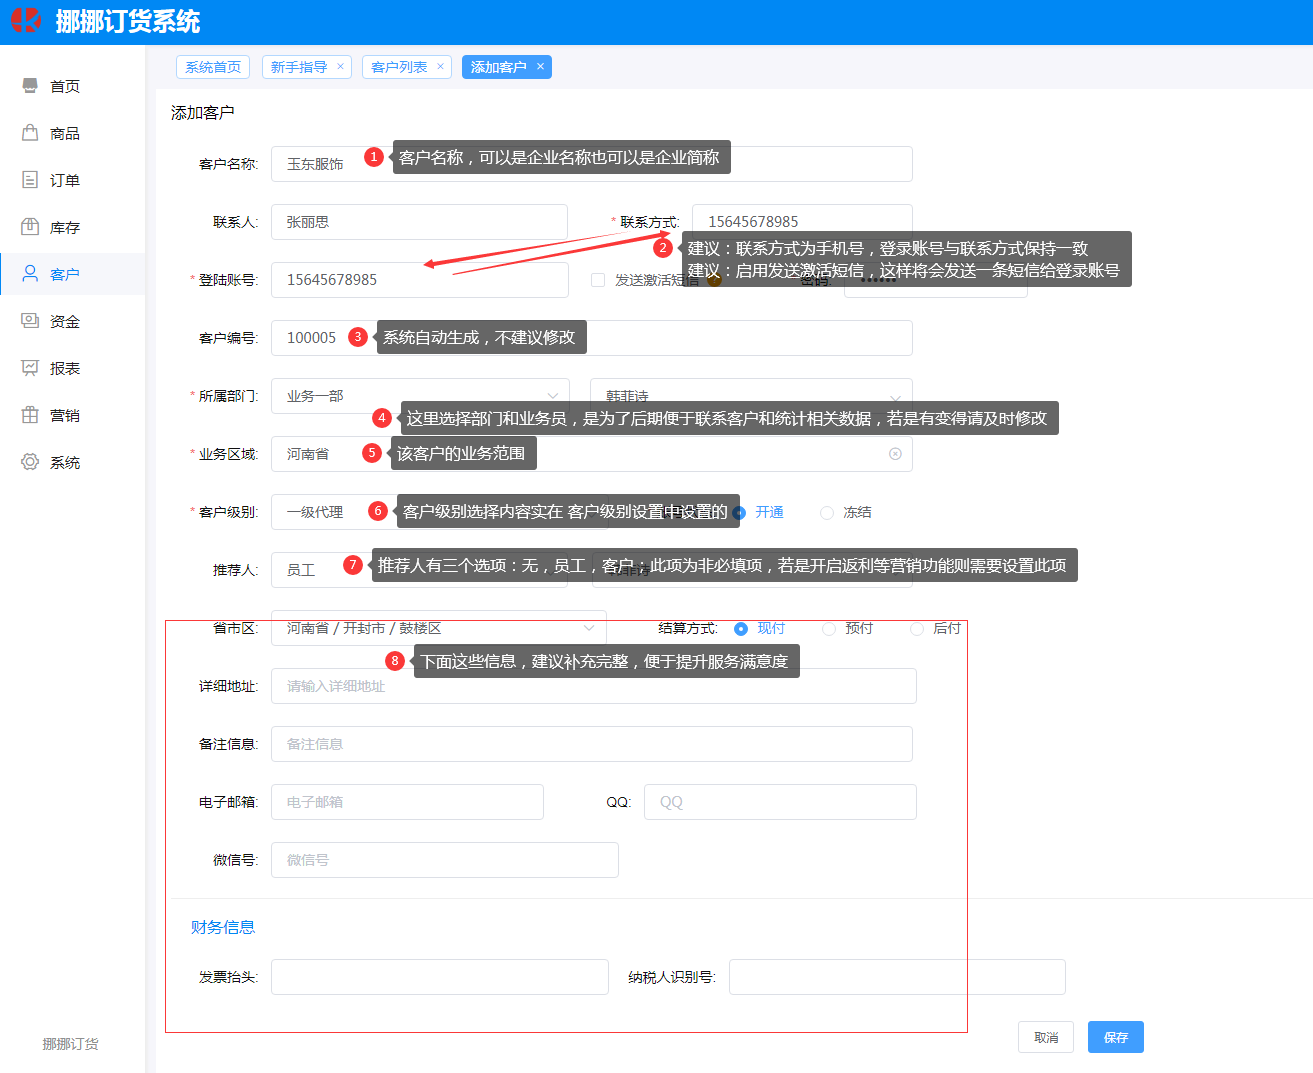Select the Marketing (营销) sidebar icon
This screenshot has width=1313, height=1073.
pos(30,415)
